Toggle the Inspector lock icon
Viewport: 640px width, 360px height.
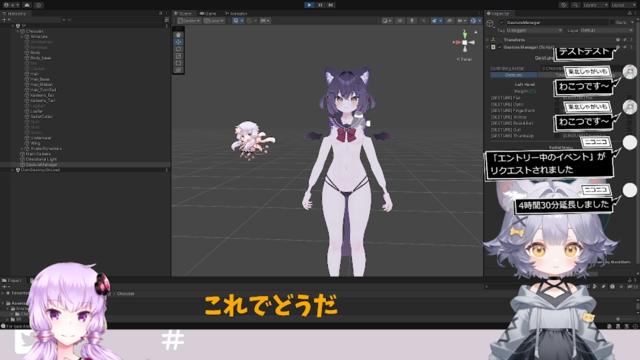pyautogui.click(x=629, y=13)
